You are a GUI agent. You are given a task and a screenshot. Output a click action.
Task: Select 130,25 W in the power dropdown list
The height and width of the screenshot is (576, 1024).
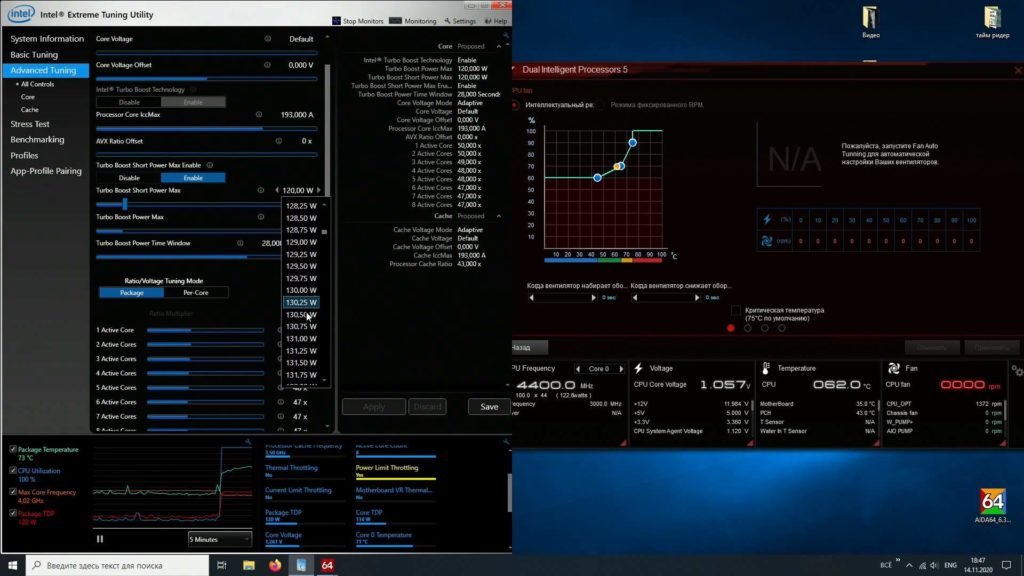point(301,302)
